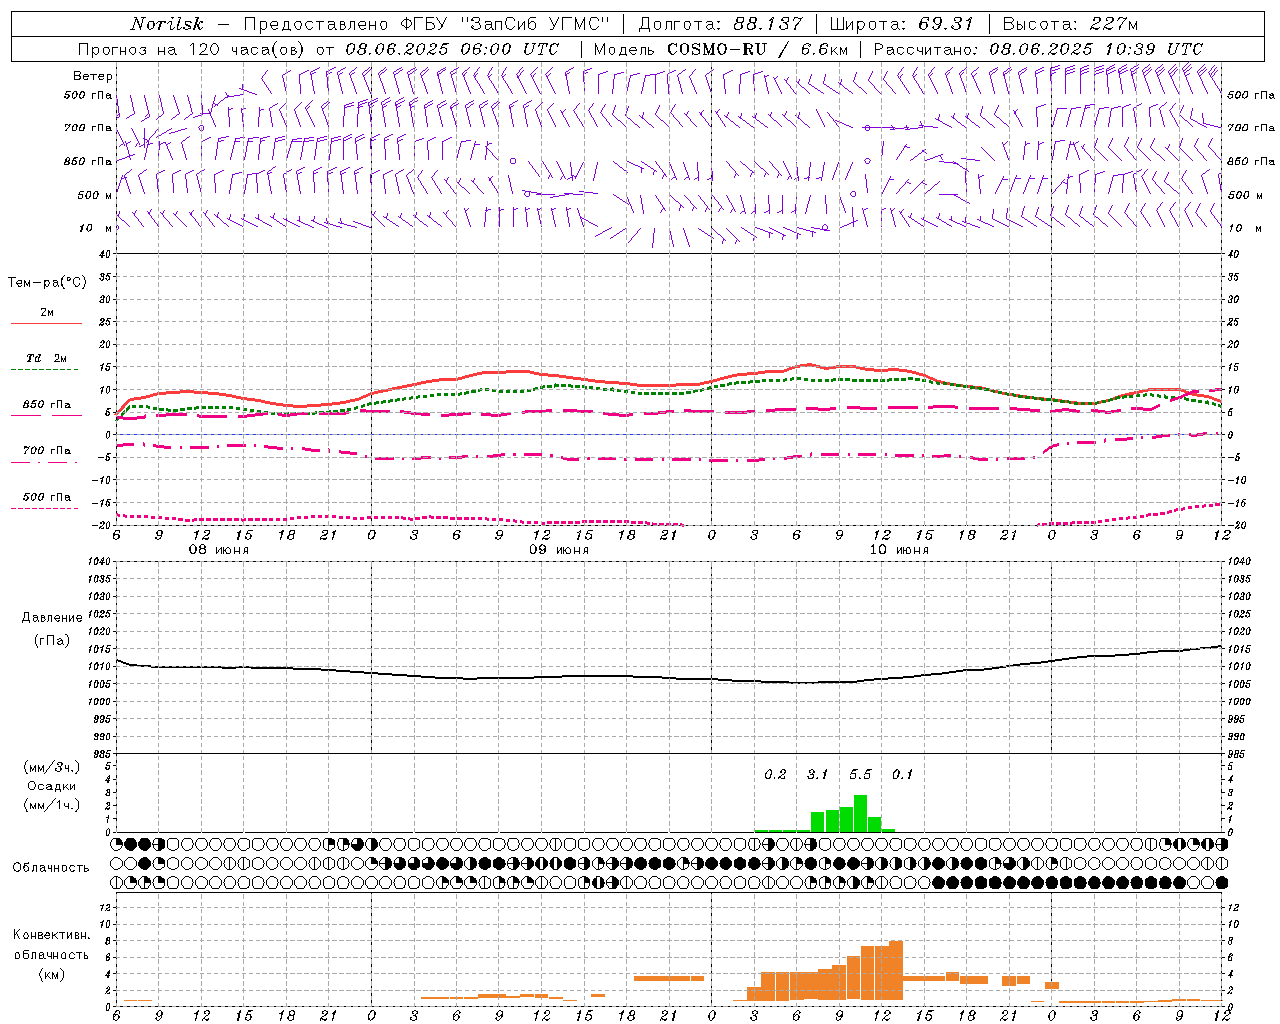
Task: Select the (гПа) unit under Давление
Action: point(52,641)
